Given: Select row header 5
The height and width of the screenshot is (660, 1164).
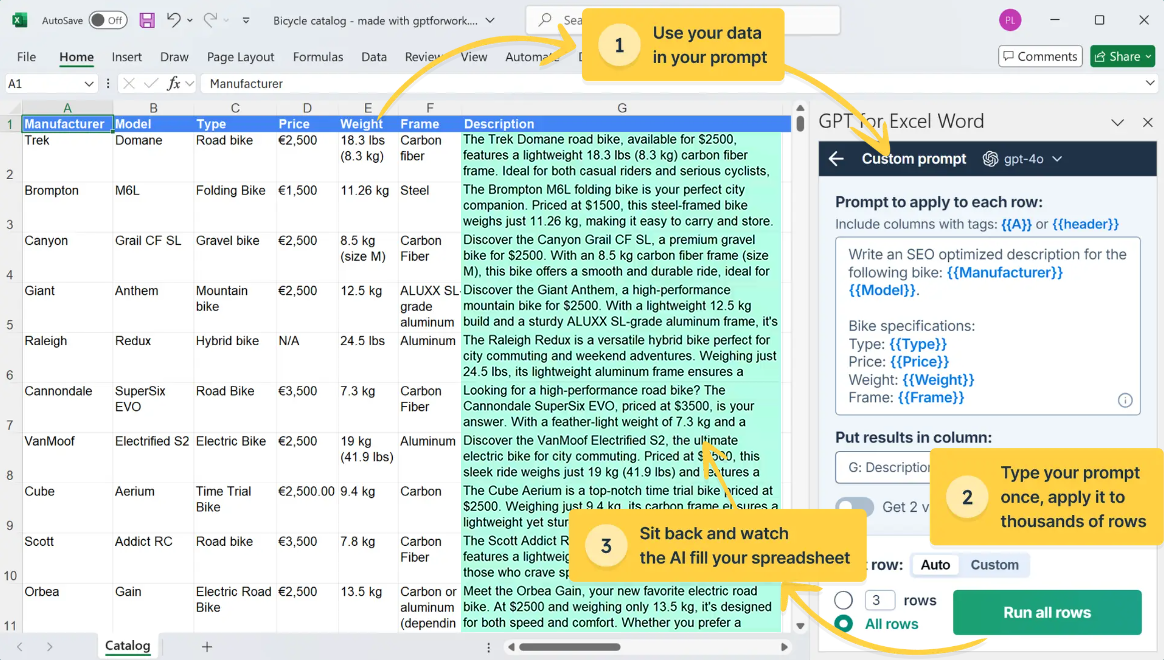Looking at the screenshot, I should tap(10, 307).
